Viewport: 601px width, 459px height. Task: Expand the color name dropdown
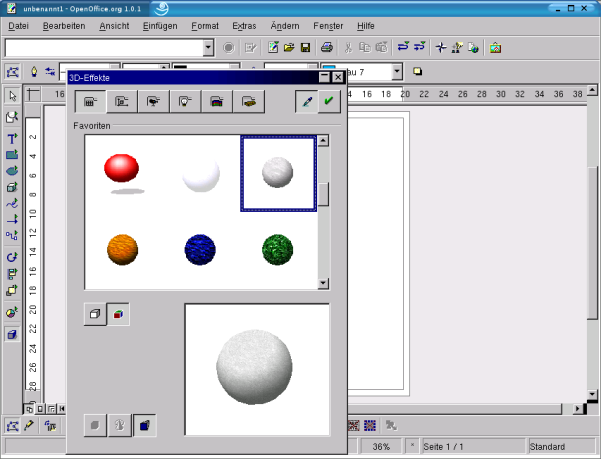tap(397, 71)
